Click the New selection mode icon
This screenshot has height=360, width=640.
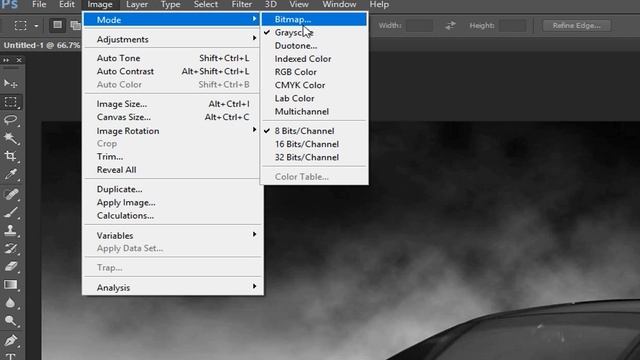pos(58,25)
